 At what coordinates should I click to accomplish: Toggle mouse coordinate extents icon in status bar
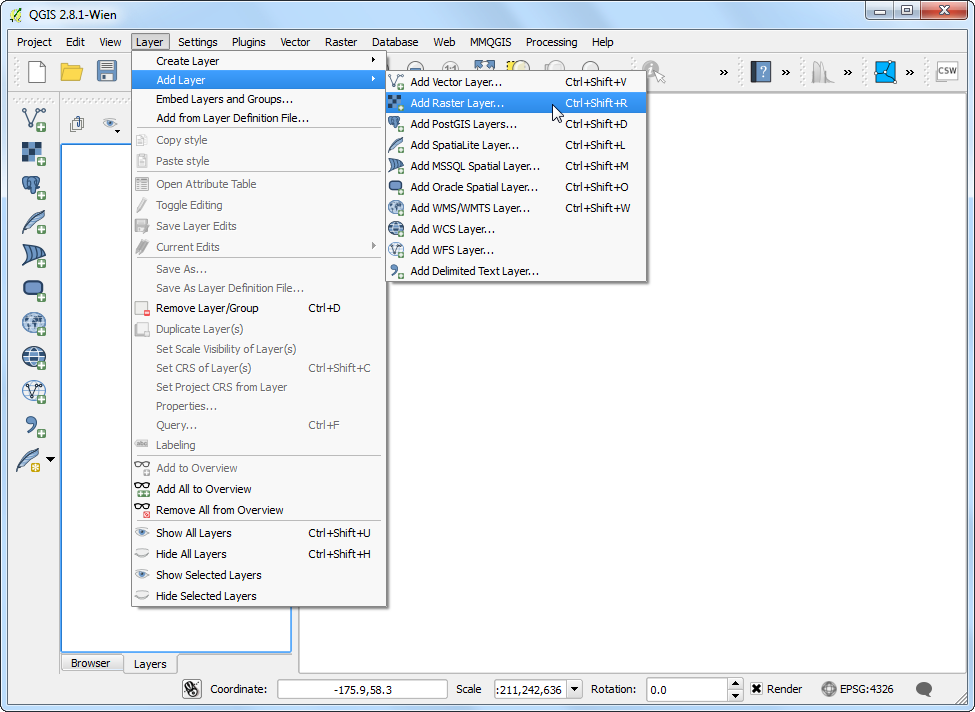coord(192,689)
